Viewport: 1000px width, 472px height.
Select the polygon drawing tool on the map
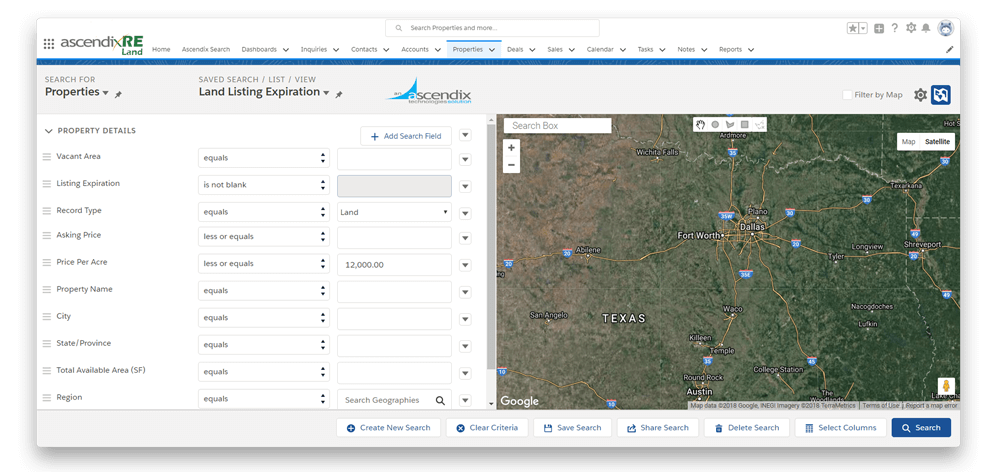730,124
